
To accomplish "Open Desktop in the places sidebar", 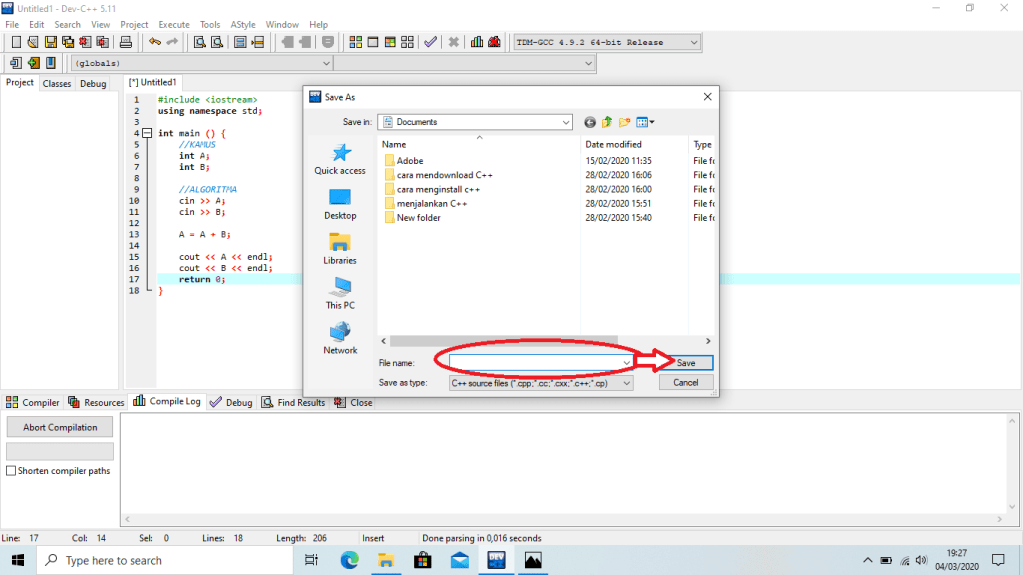I will (x=340, y=198).
